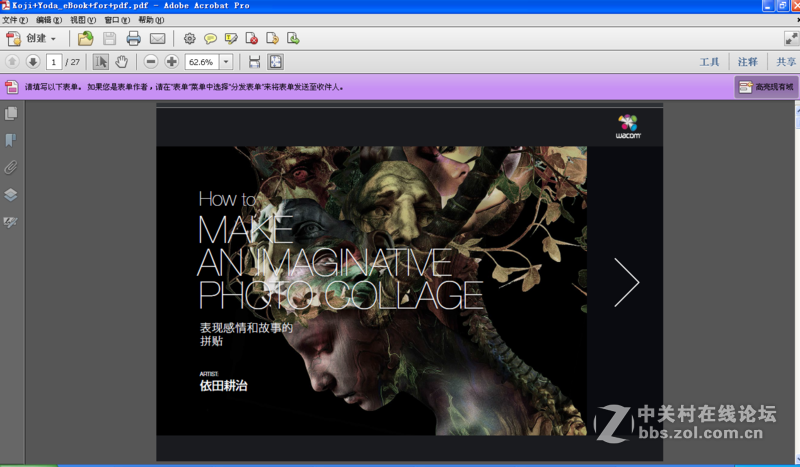Open 窗口 menu
Image resolution: width=800 pixels, height=467 pixels.
117,20
